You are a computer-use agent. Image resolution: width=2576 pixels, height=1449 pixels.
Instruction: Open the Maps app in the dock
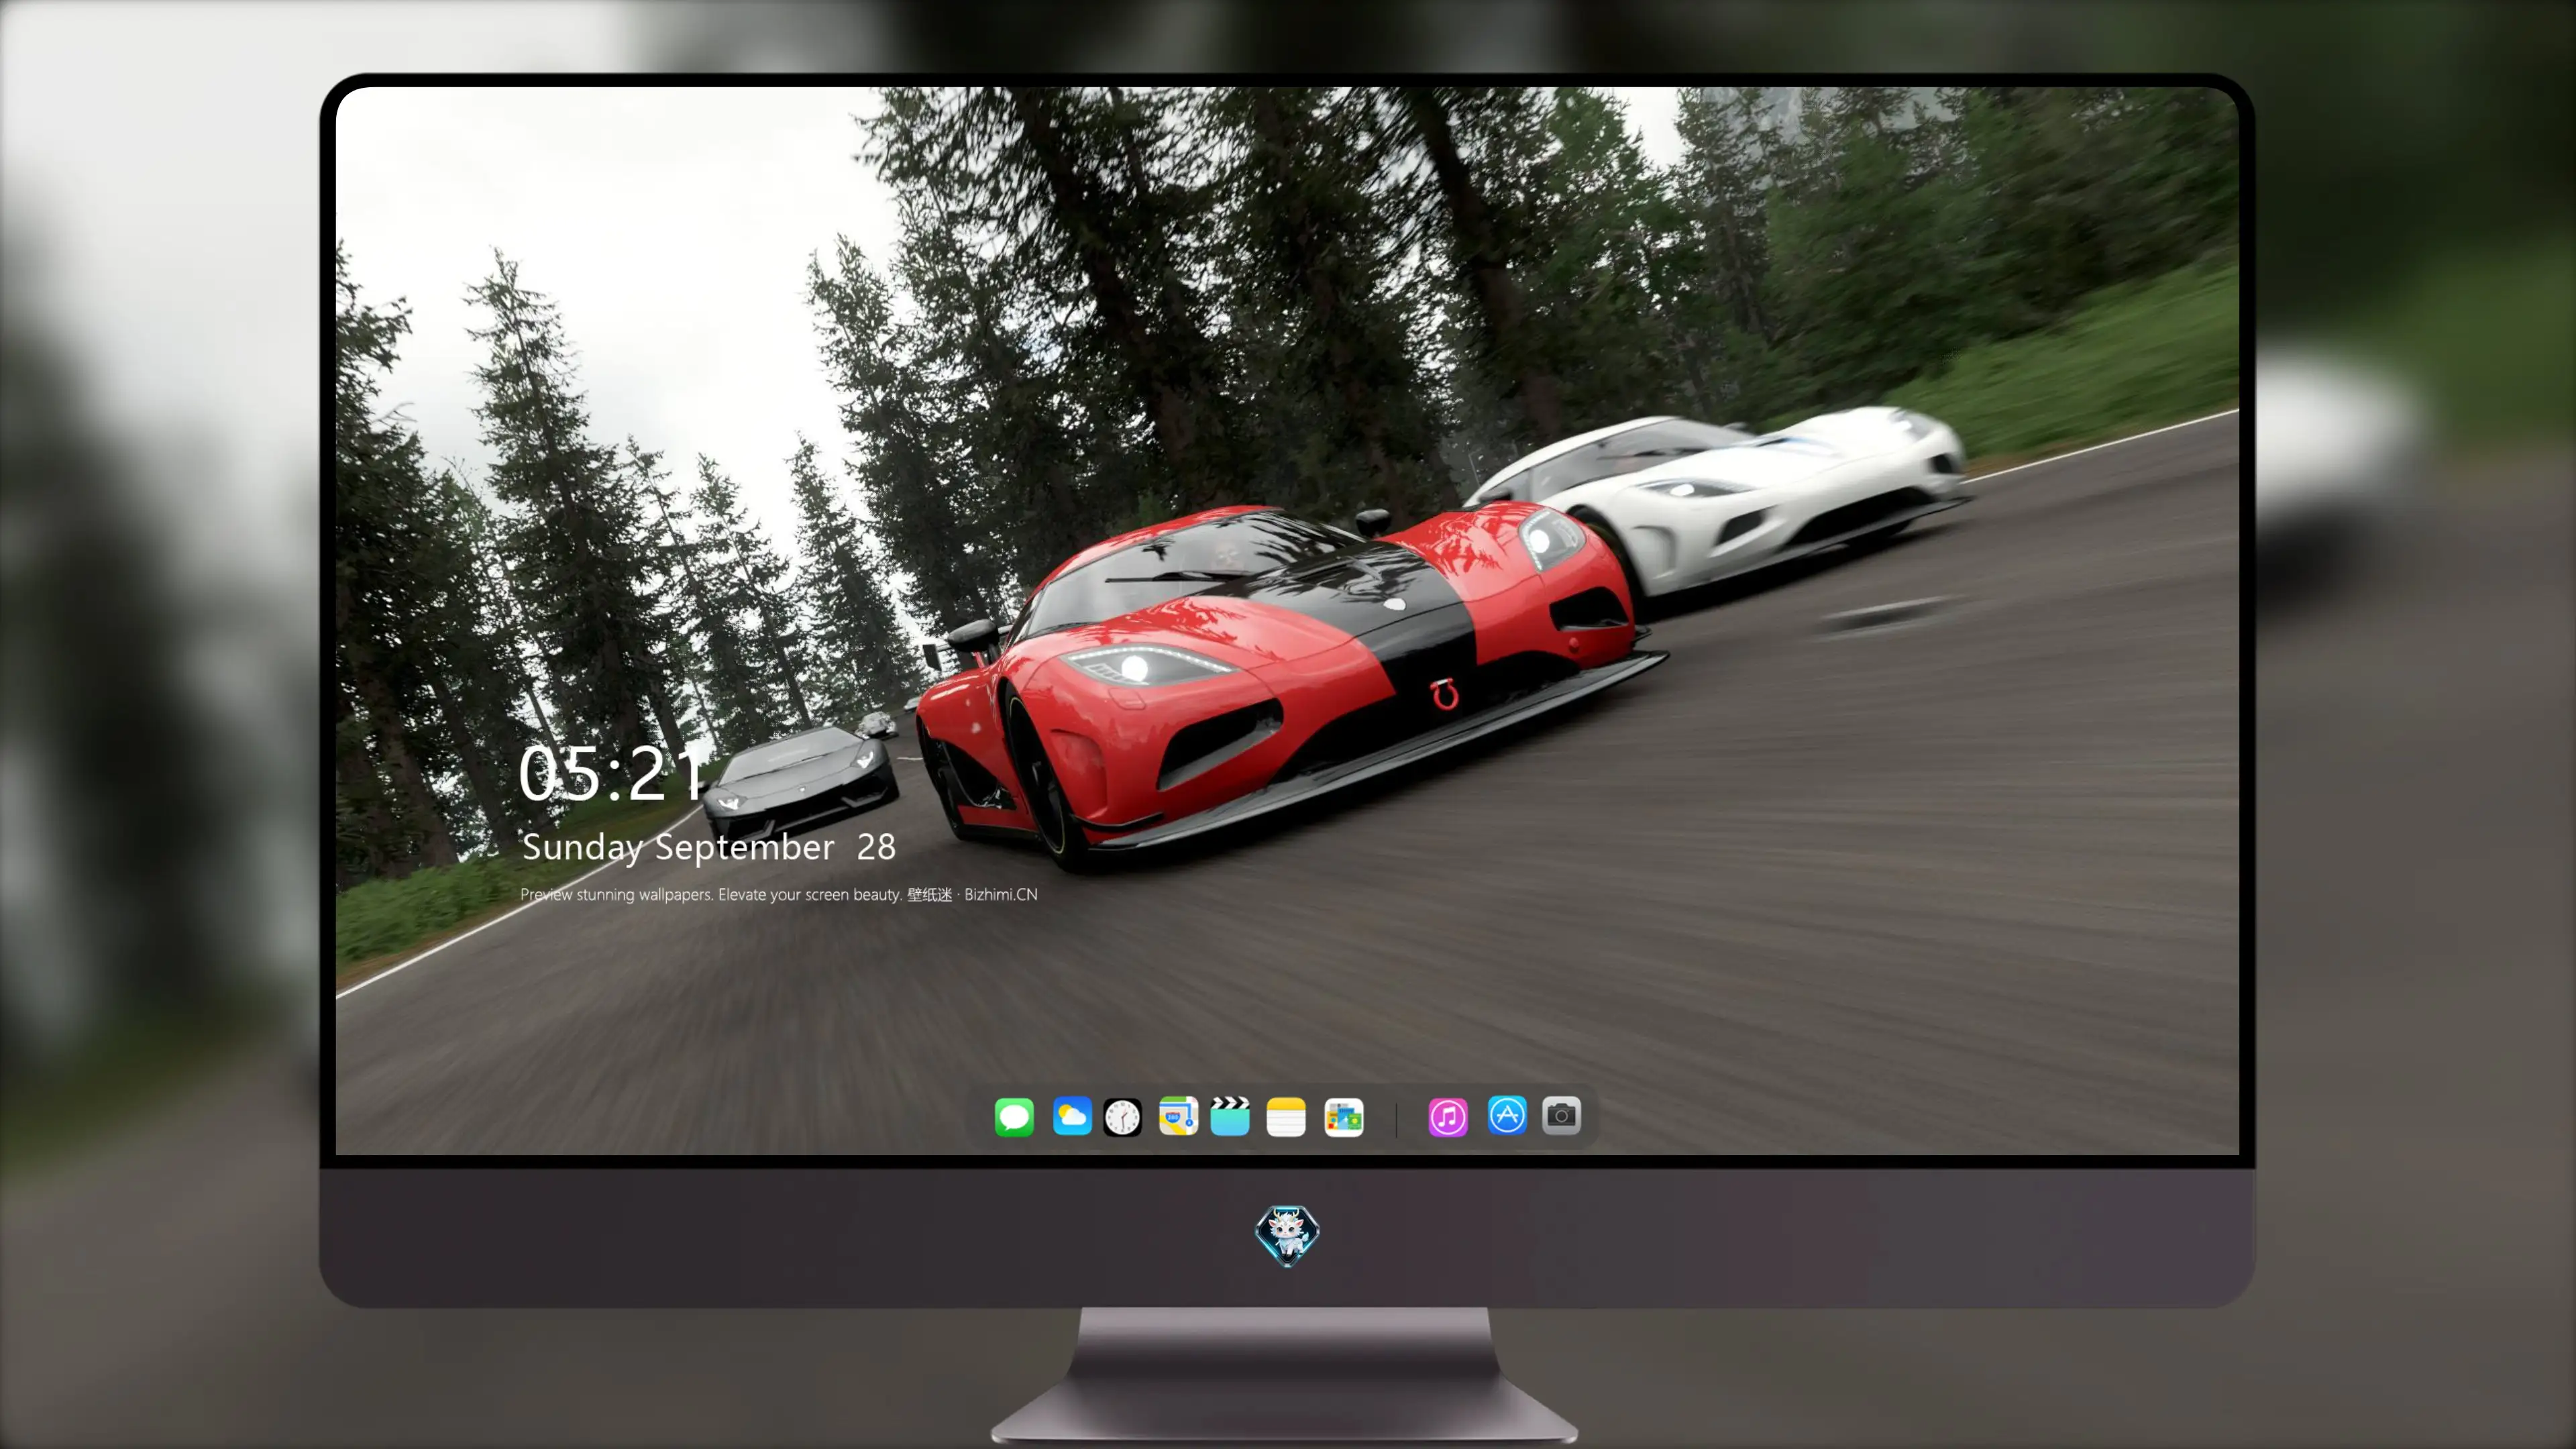point(1178,1116)
